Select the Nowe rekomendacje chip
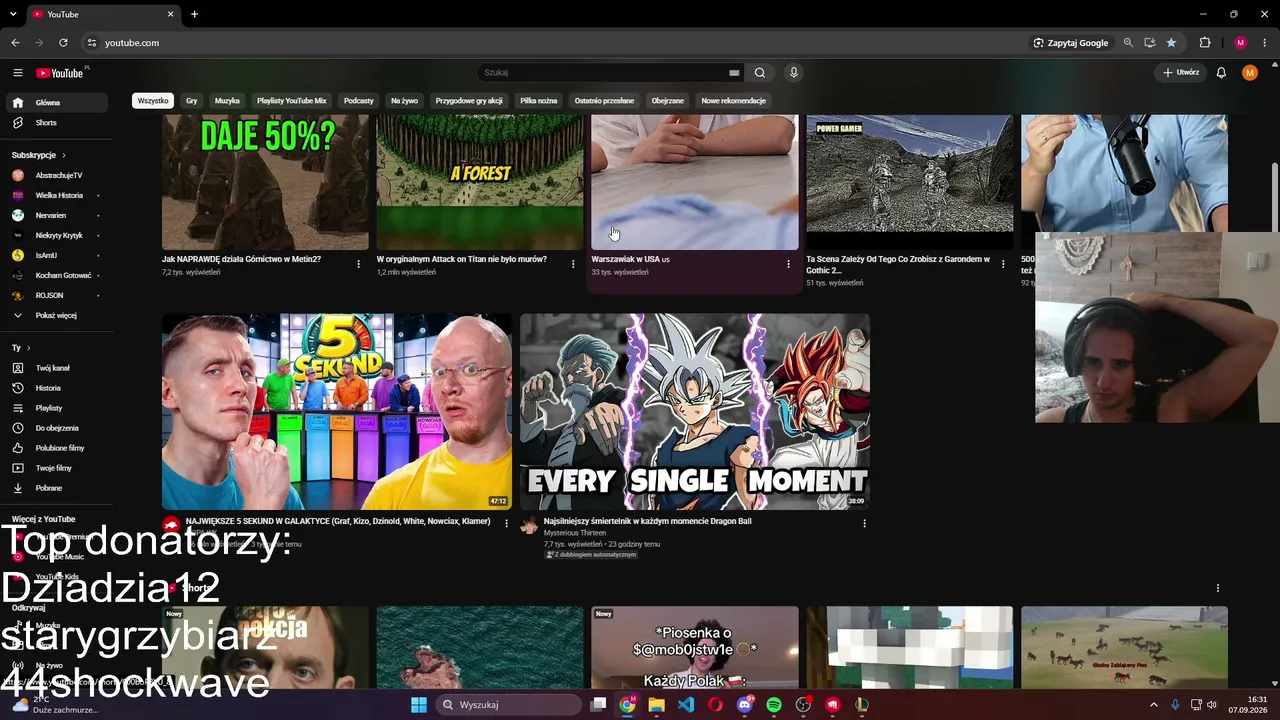 (733, 101)
